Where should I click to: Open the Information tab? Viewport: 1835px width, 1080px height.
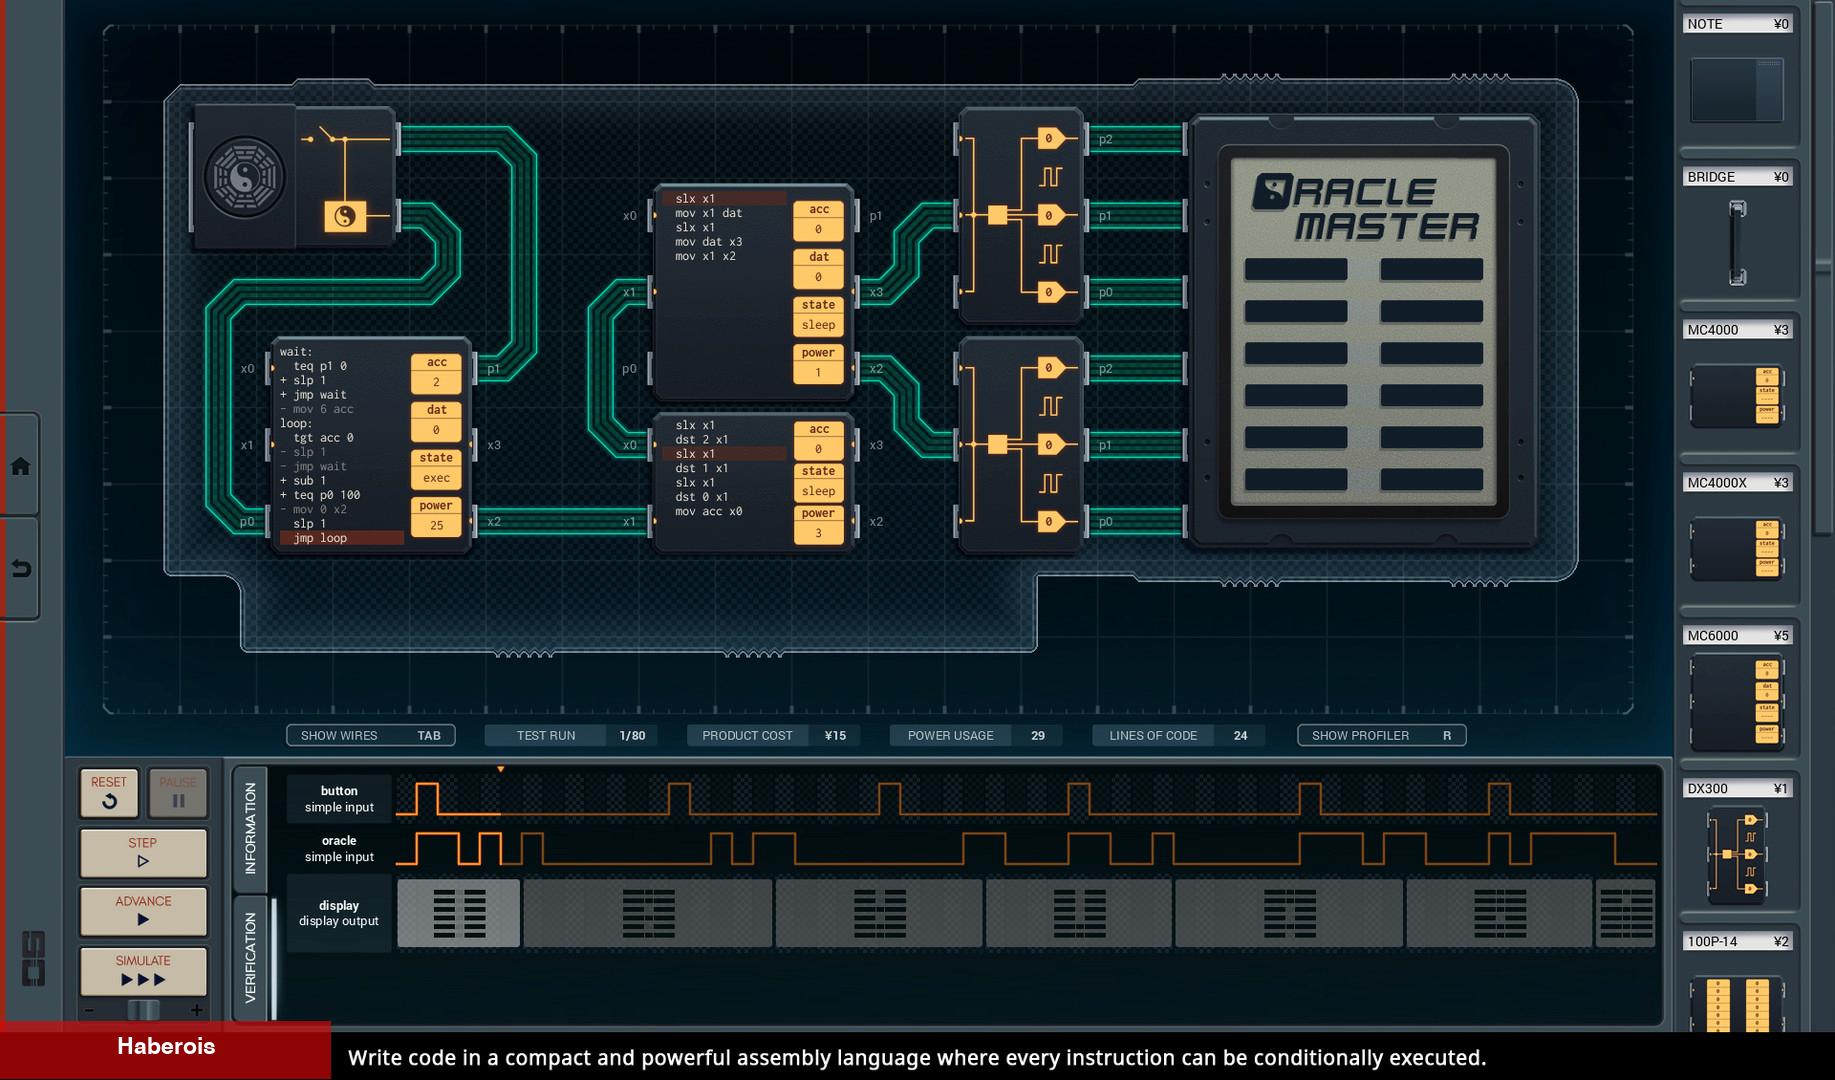click(x=250, y=828)
